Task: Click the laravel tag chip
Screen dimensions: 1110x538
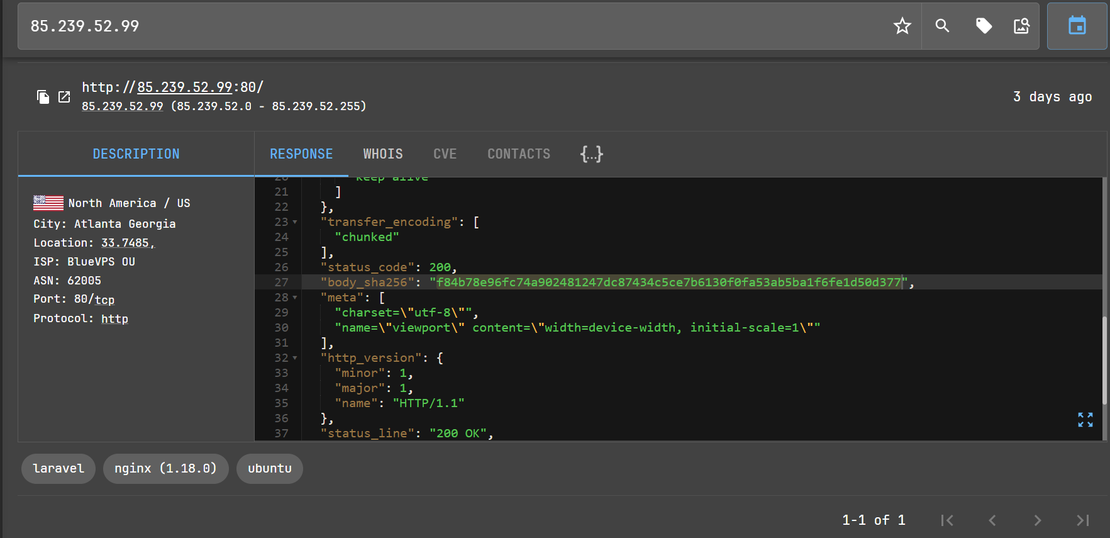Action: pyautogui.click(x=58, y=468)
